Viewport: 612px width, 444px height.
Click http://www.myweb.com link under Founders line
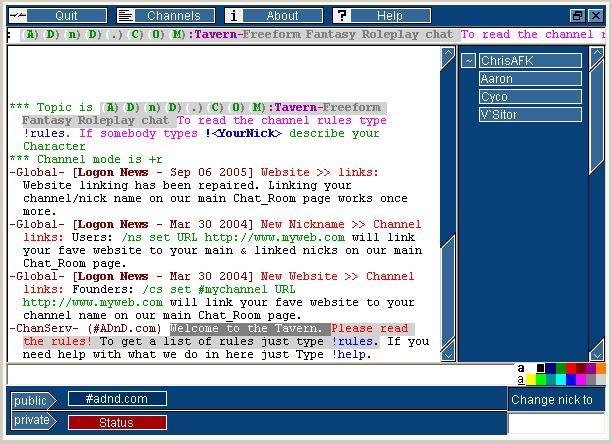[93, 302]
